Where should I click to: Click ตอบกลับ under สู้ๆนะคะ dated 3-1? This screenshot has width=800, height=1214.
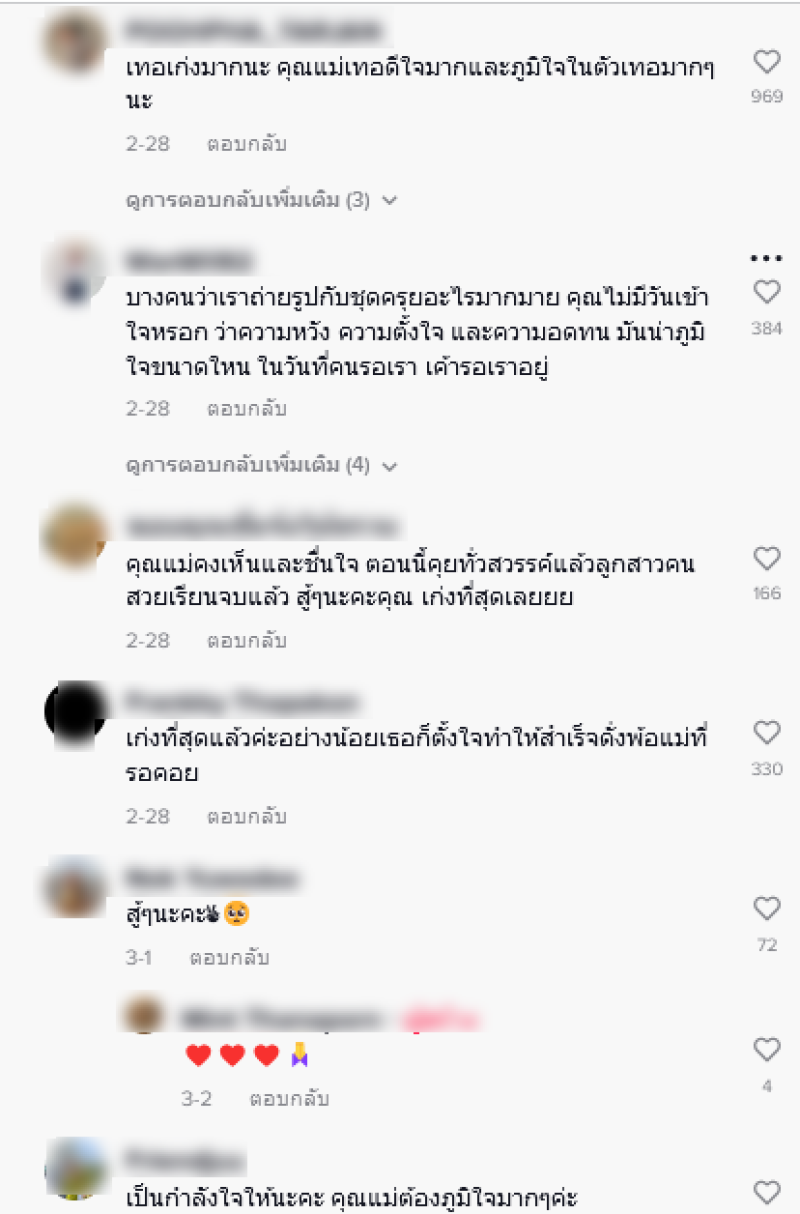(230, 958)
